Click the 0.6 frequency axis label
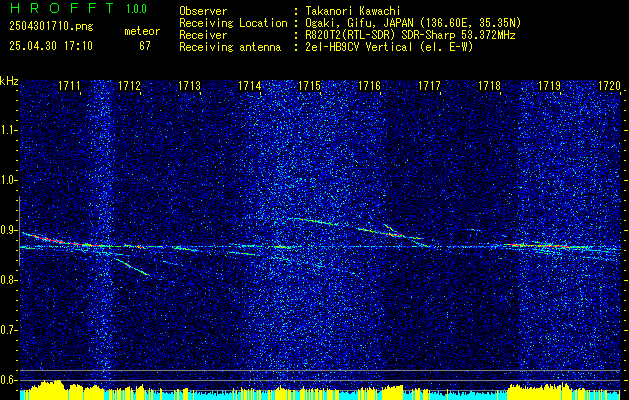 9,380
